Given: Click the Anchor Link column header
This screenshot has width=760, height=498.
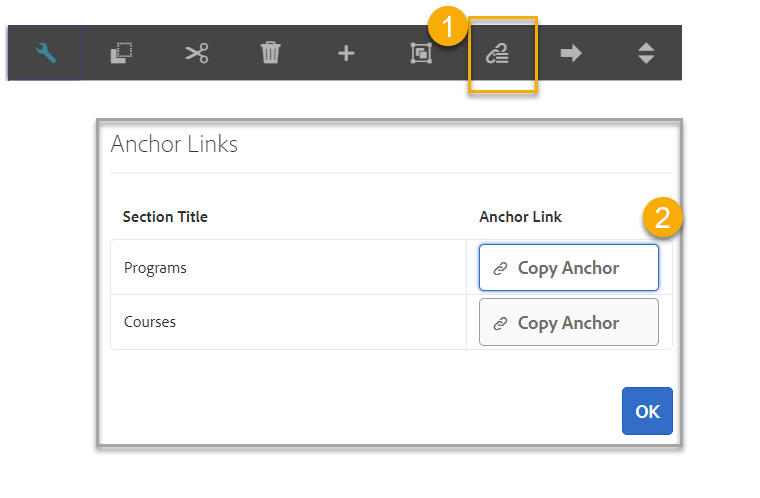Looking at the screenshot, I should coord(520,217).
